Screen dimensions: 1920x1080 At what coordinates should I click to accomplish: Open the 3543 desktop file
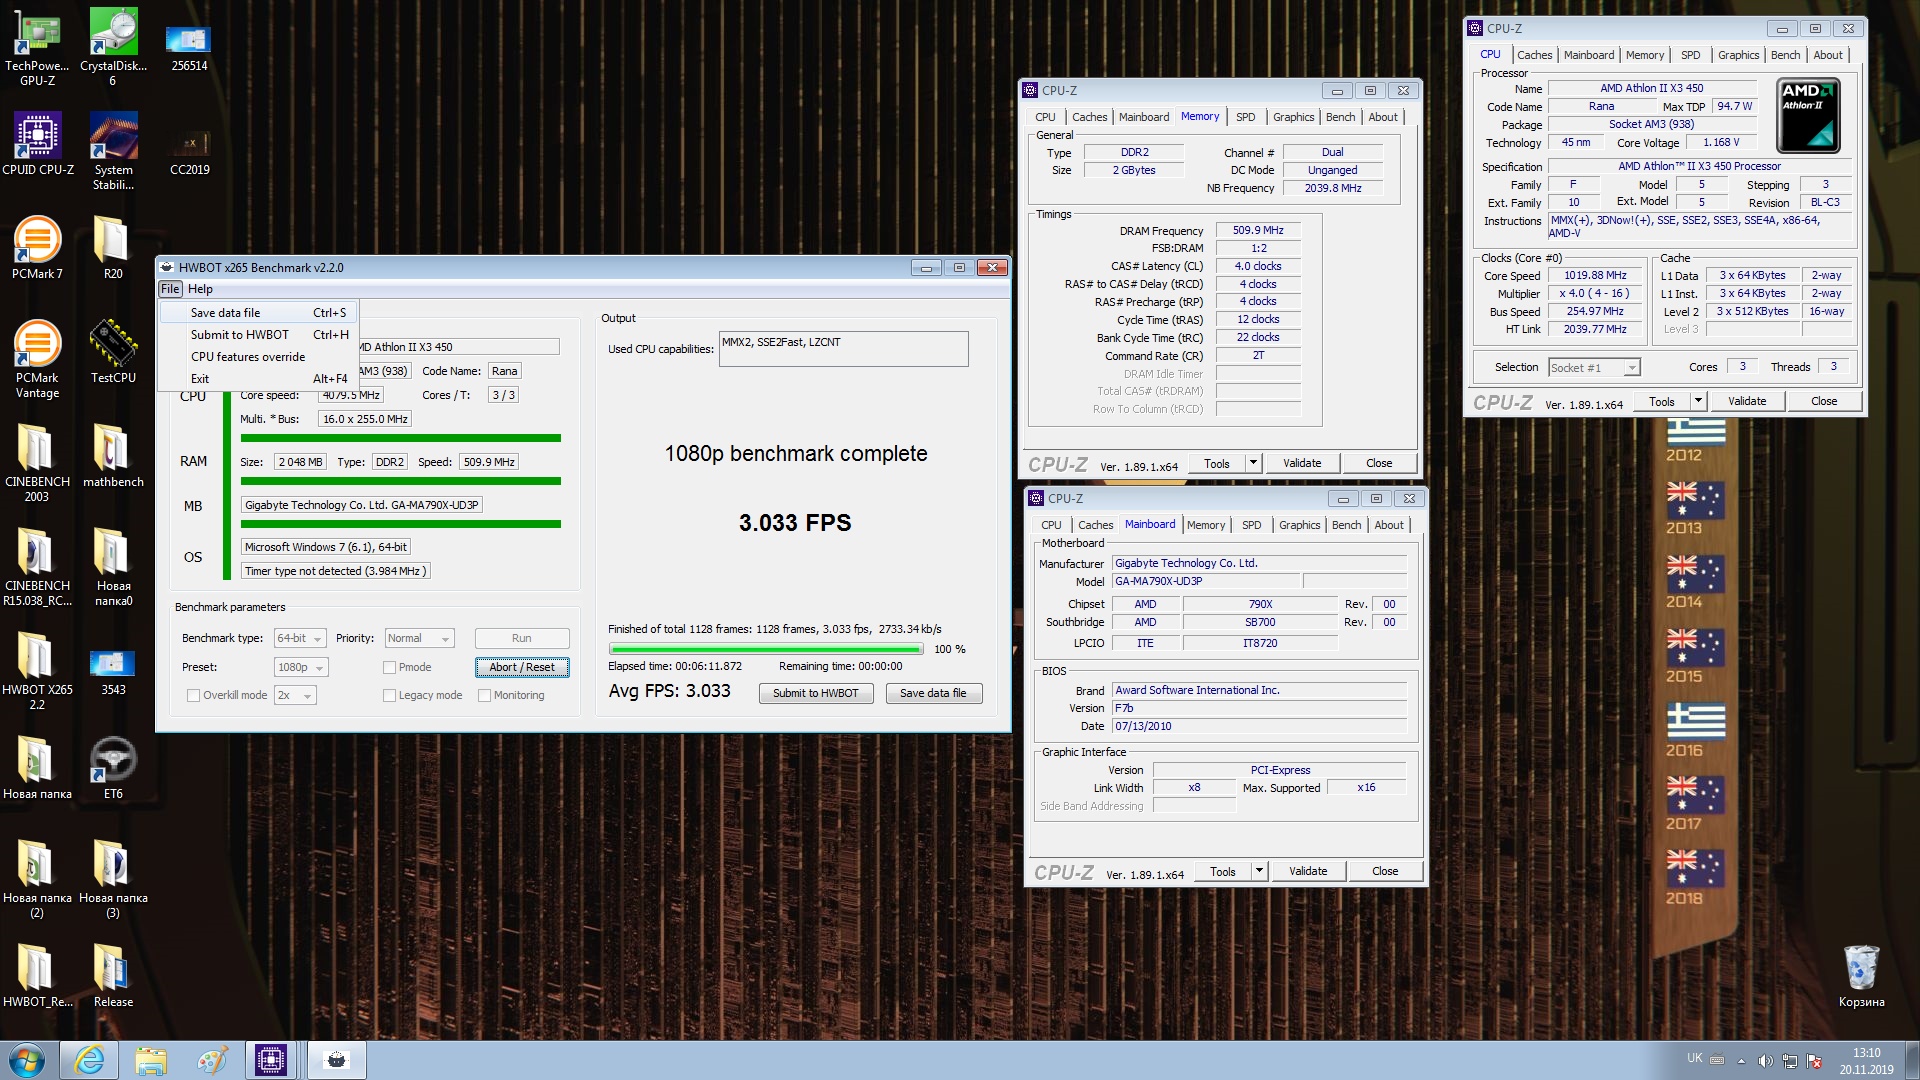point(113,671)
